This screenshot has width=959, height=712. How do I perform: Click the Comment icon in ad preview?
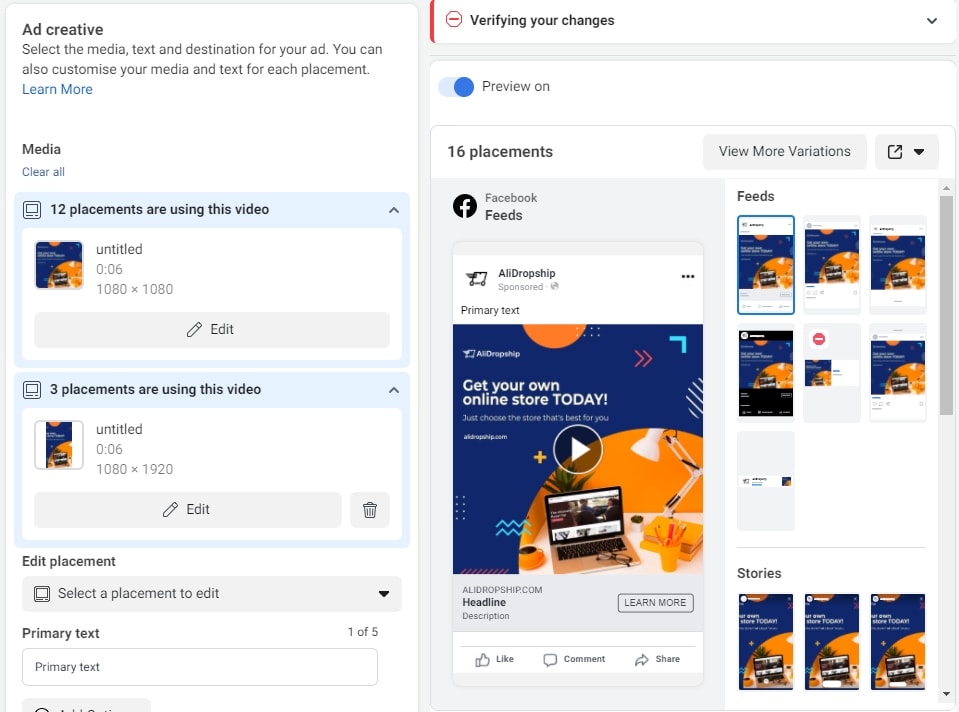[550, 660]
